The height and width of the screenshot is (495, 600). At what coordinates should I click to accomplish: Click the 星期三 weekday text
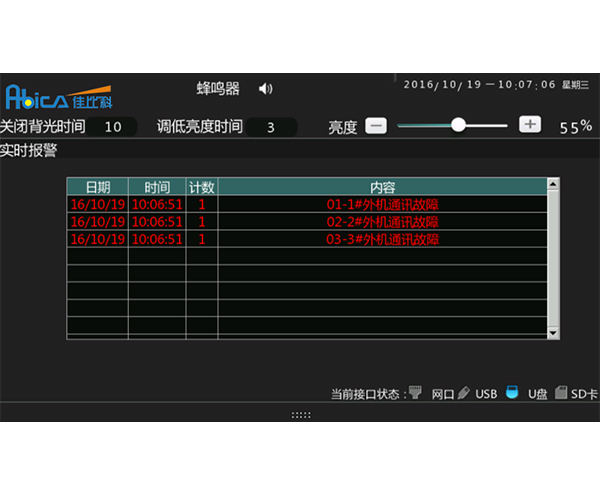tap(575, 85)
